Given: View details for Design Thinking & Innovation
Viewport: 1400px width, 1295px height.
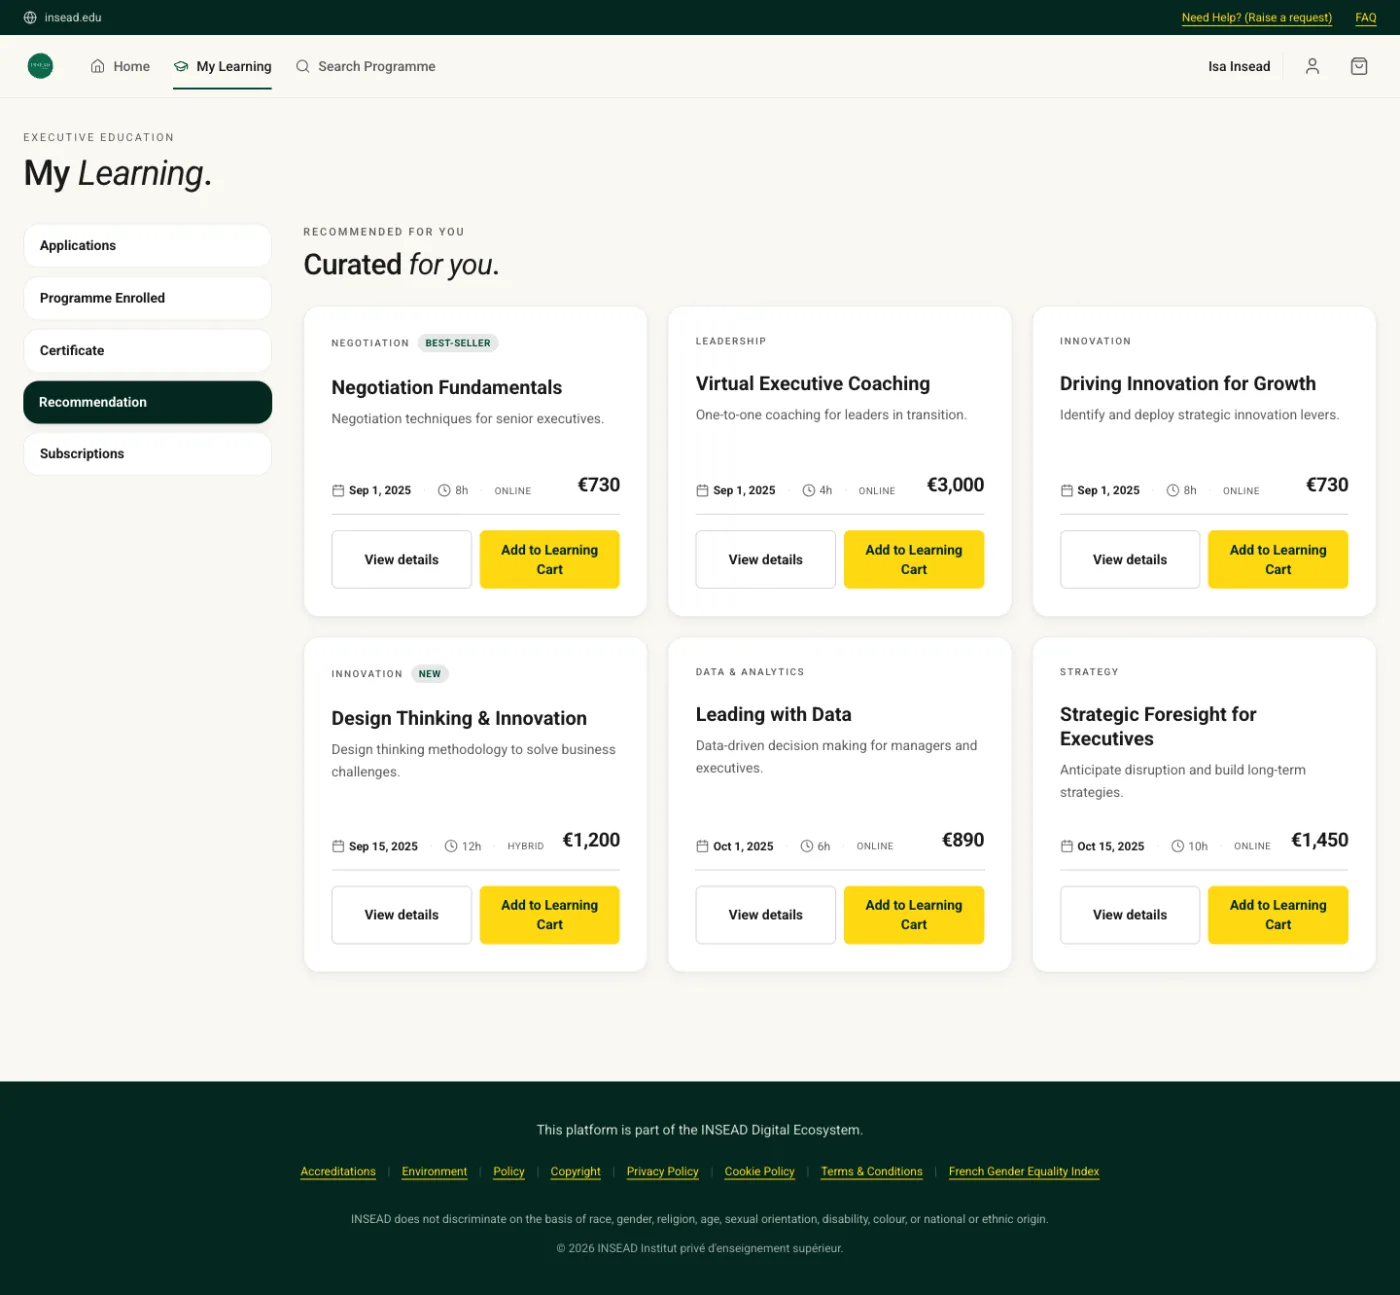Looking at the screenshot, I should [402, 915].
